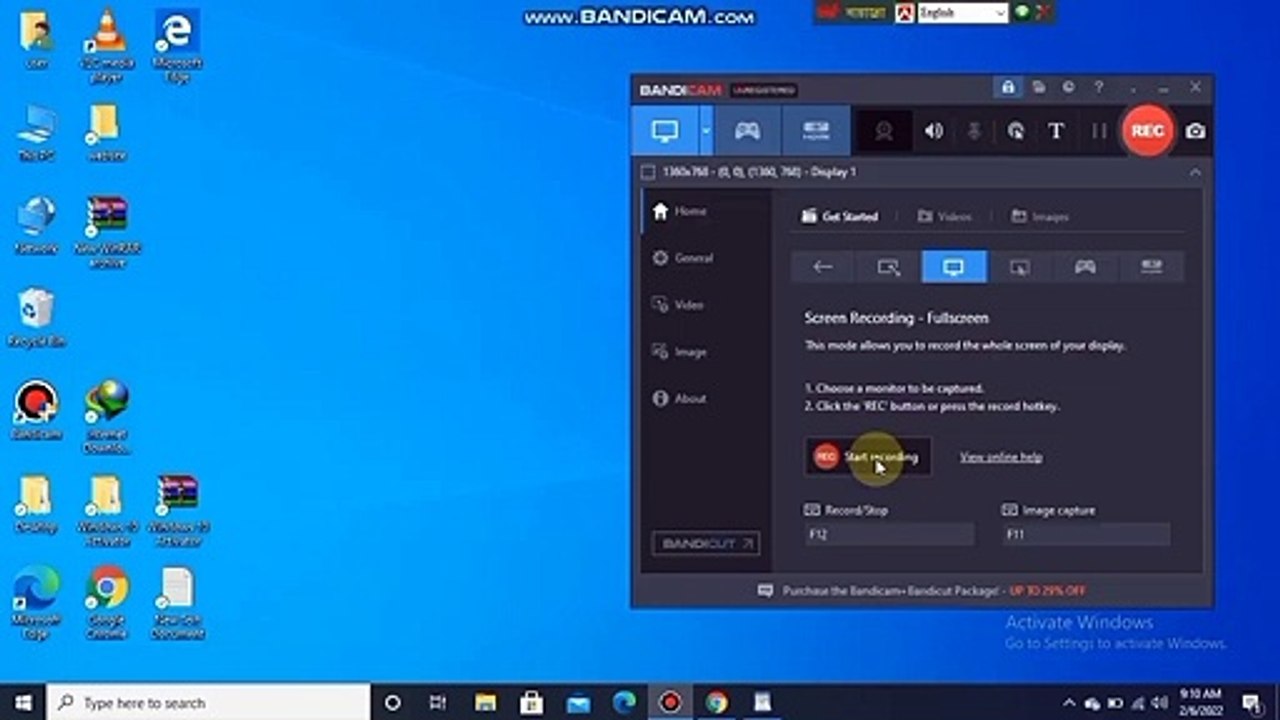The height and width of the screenshot is (720, 1280).
Task: Show hidden system tray icons chevron
Action: tap(1068, 703)
